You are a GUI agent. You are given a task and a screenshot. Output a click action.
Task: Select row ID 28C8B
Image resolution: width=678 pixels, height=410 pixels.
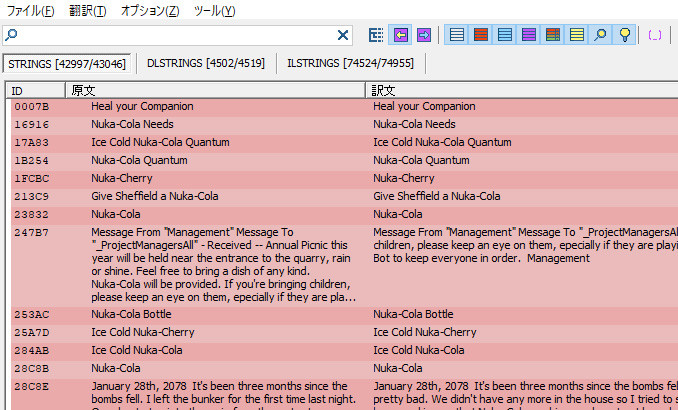(32, 369)
